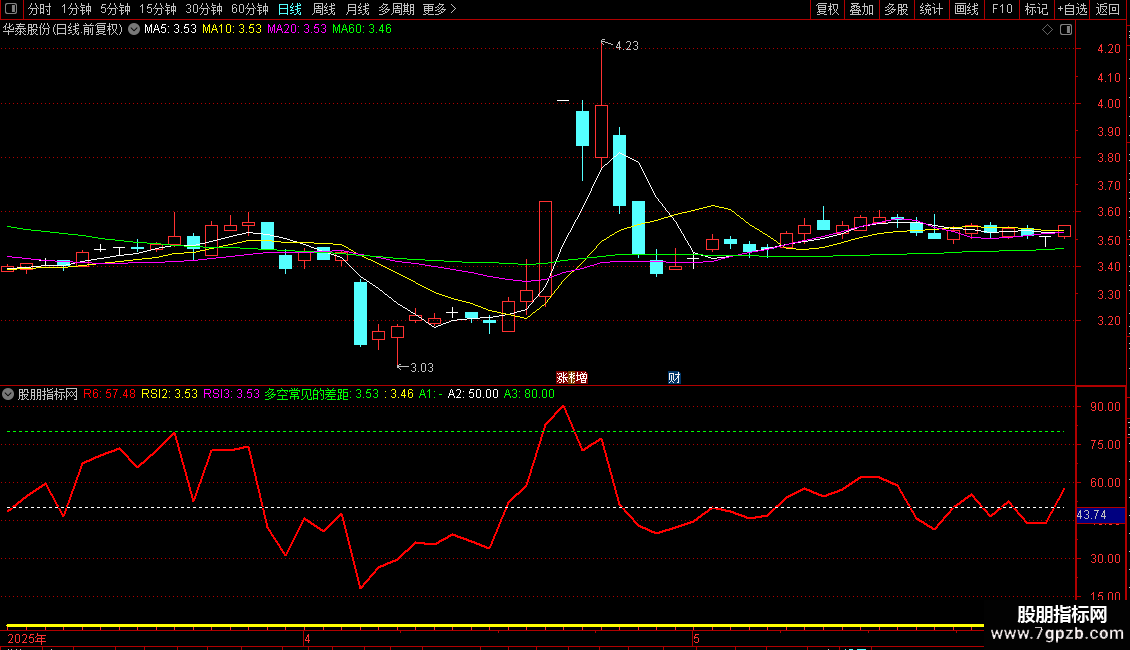Click the 3.03 low price marker

[422, 368]
